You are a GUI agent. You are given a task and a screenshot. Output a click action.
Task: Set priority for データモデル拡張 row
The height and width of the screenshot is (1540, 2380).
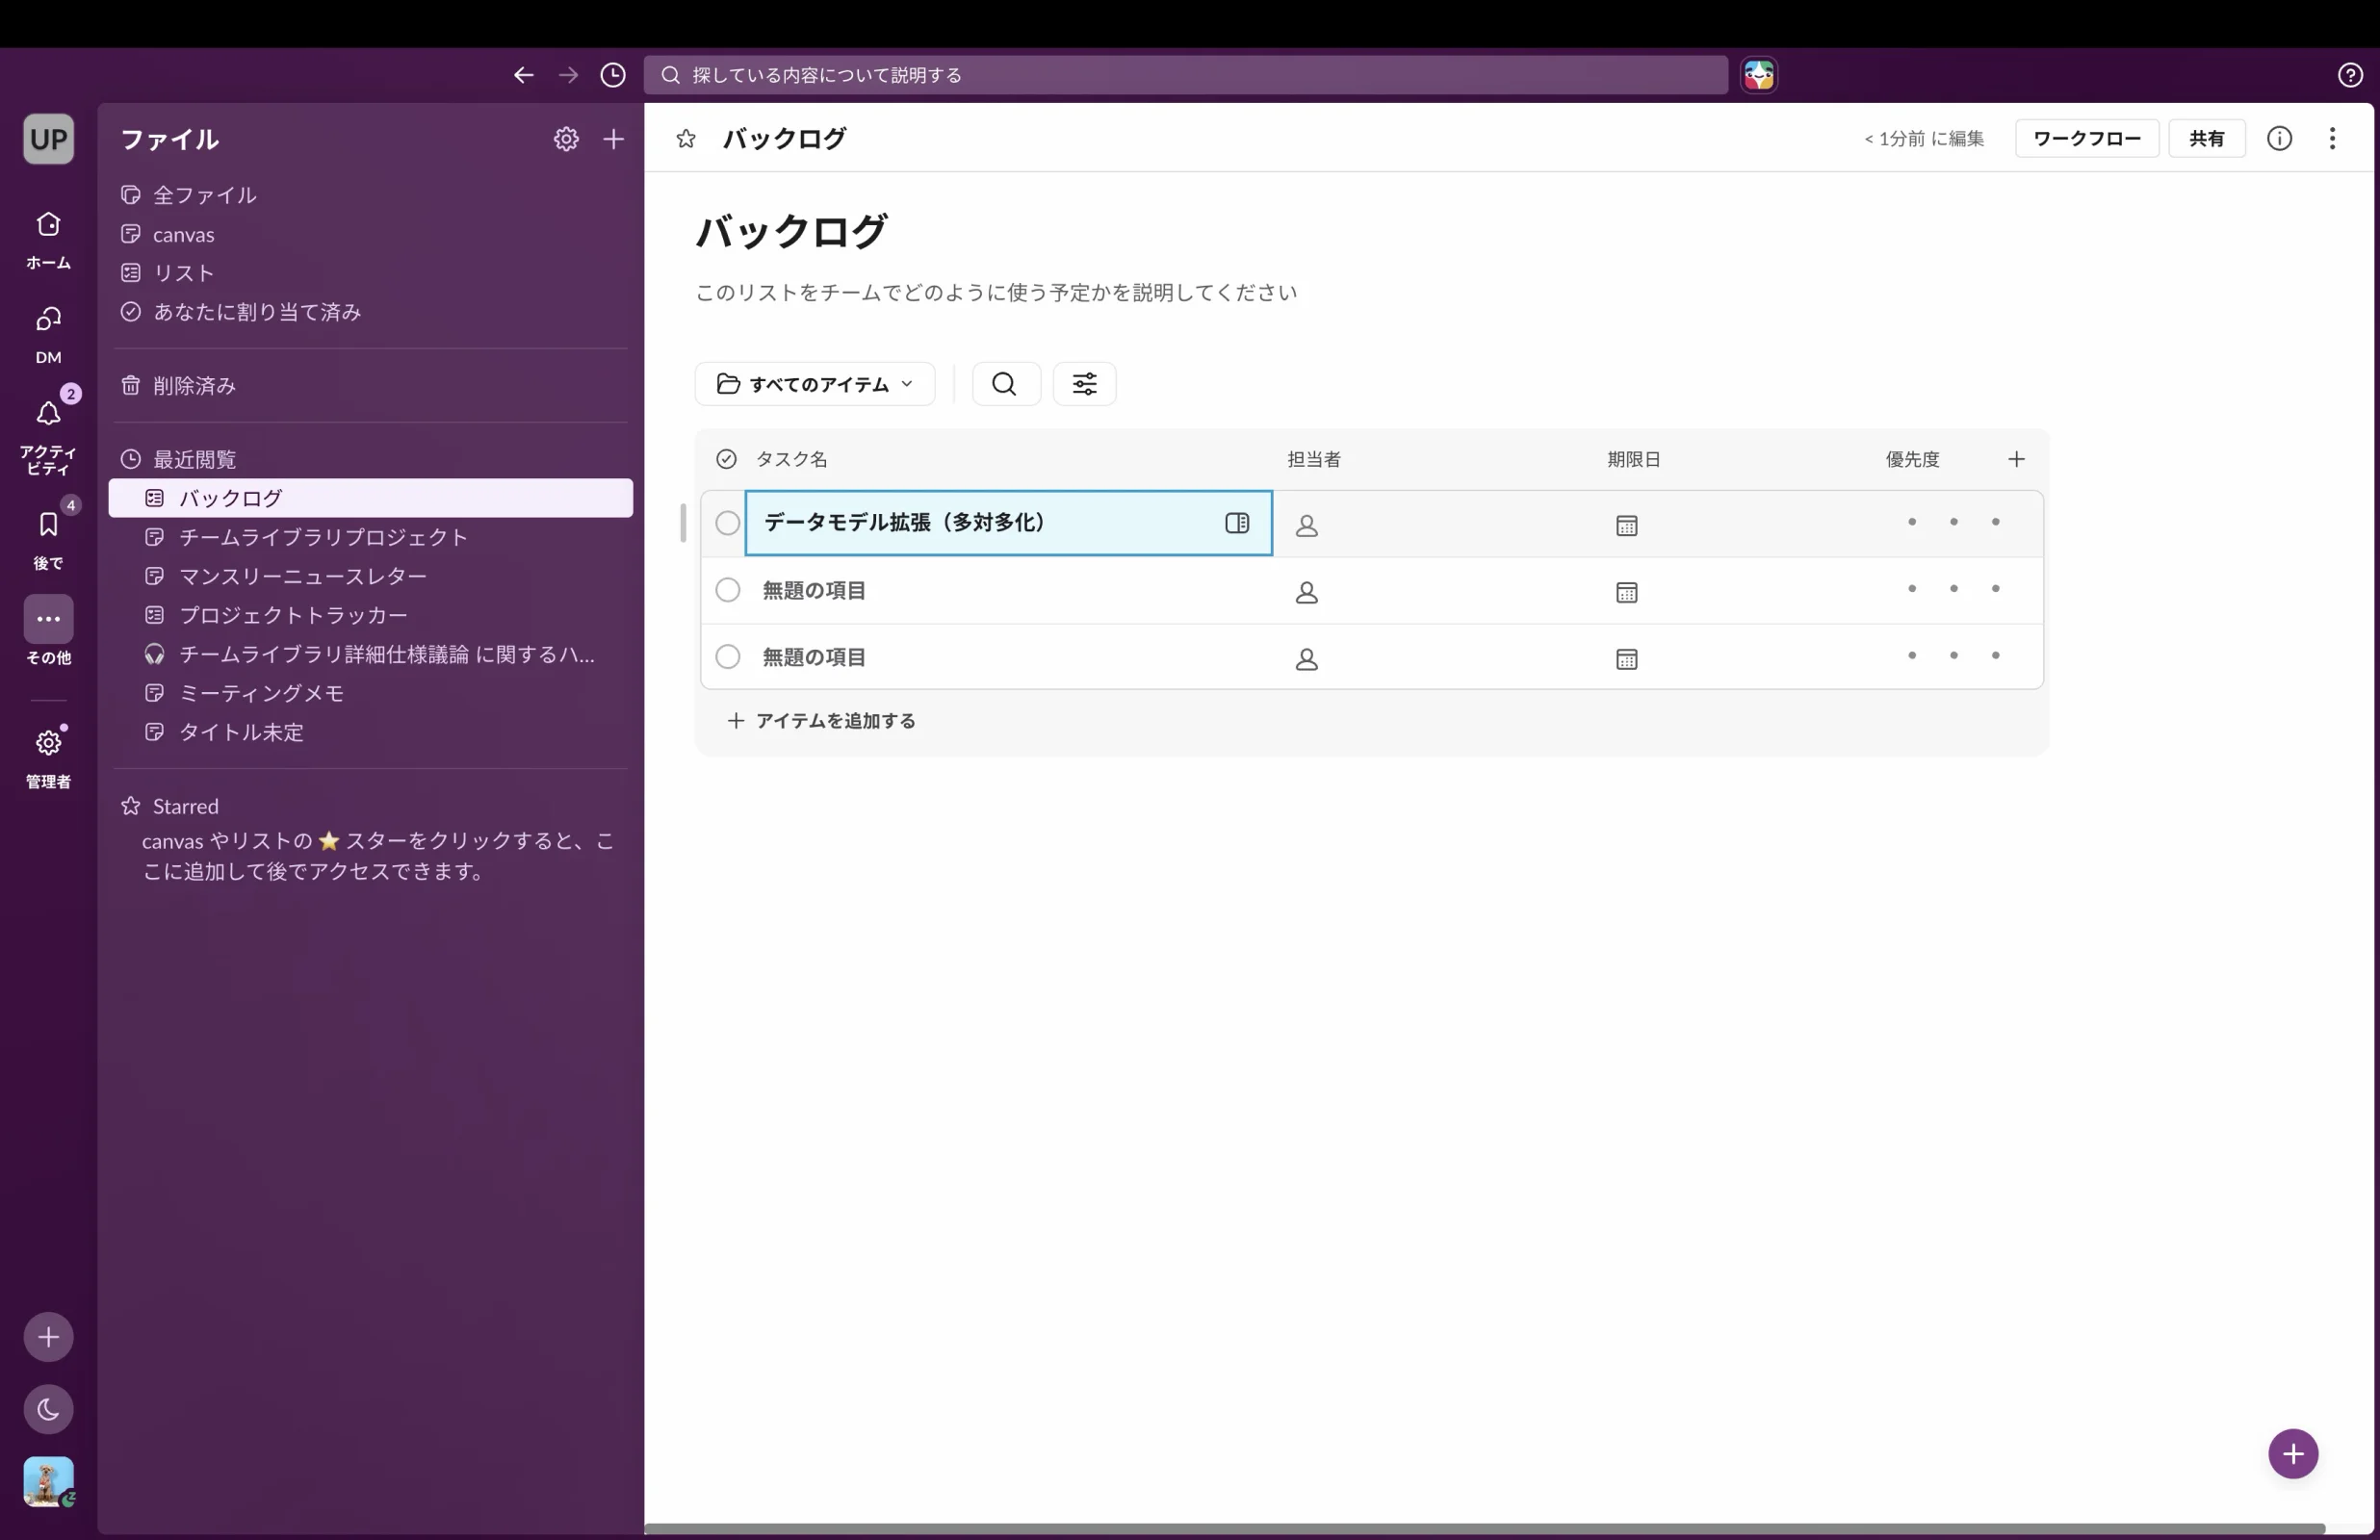coord(1953,522)
